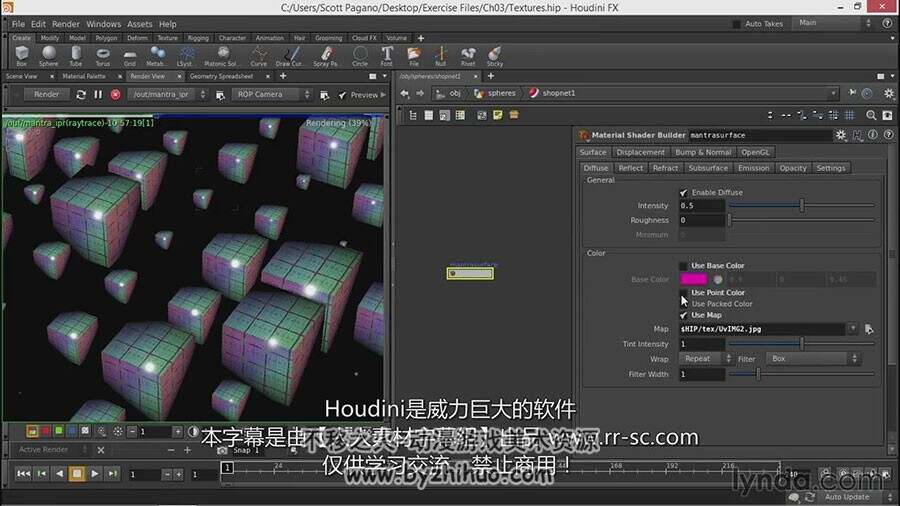The width and height of the screenshot is (900, 506).
Task: Click the magenta Base Color swatch
Action: [693, 279]
